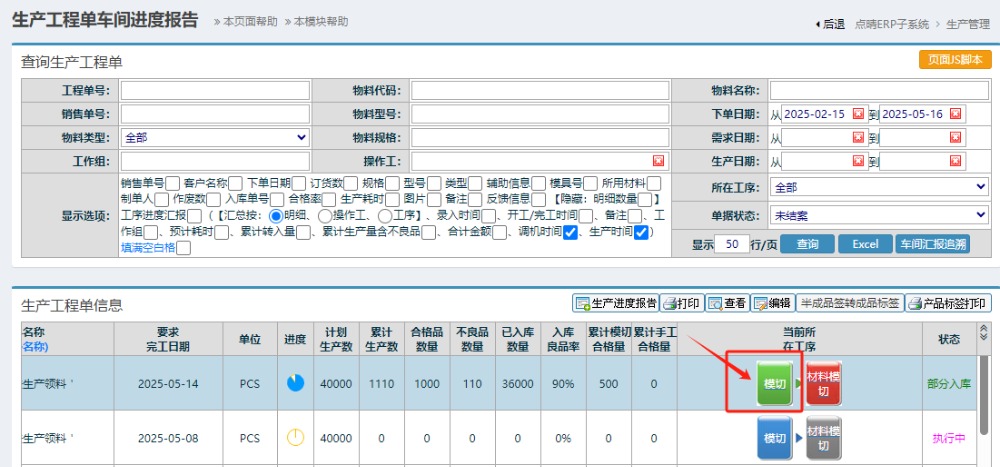Select the 操作工 summary radio button

click(324, 215)
